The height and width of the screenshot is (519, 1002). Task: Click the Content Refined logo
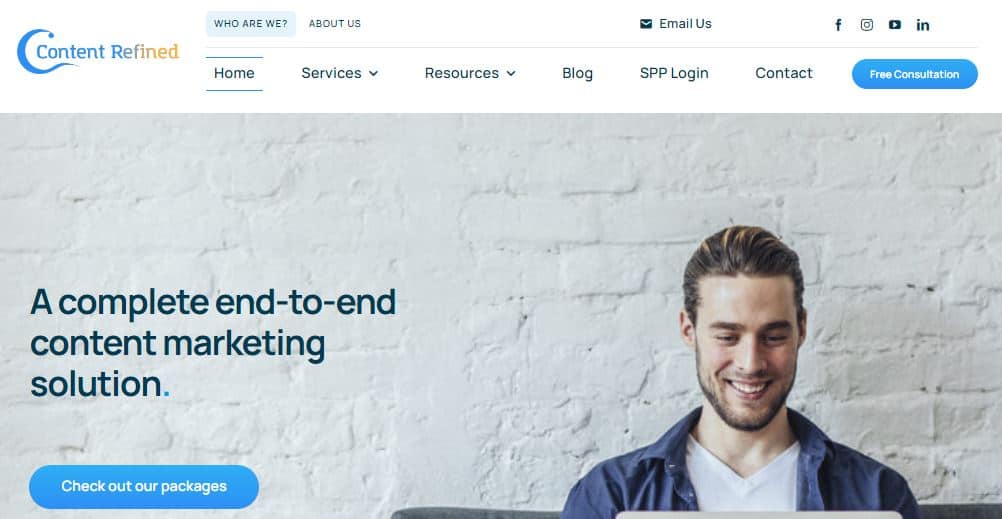98,51
